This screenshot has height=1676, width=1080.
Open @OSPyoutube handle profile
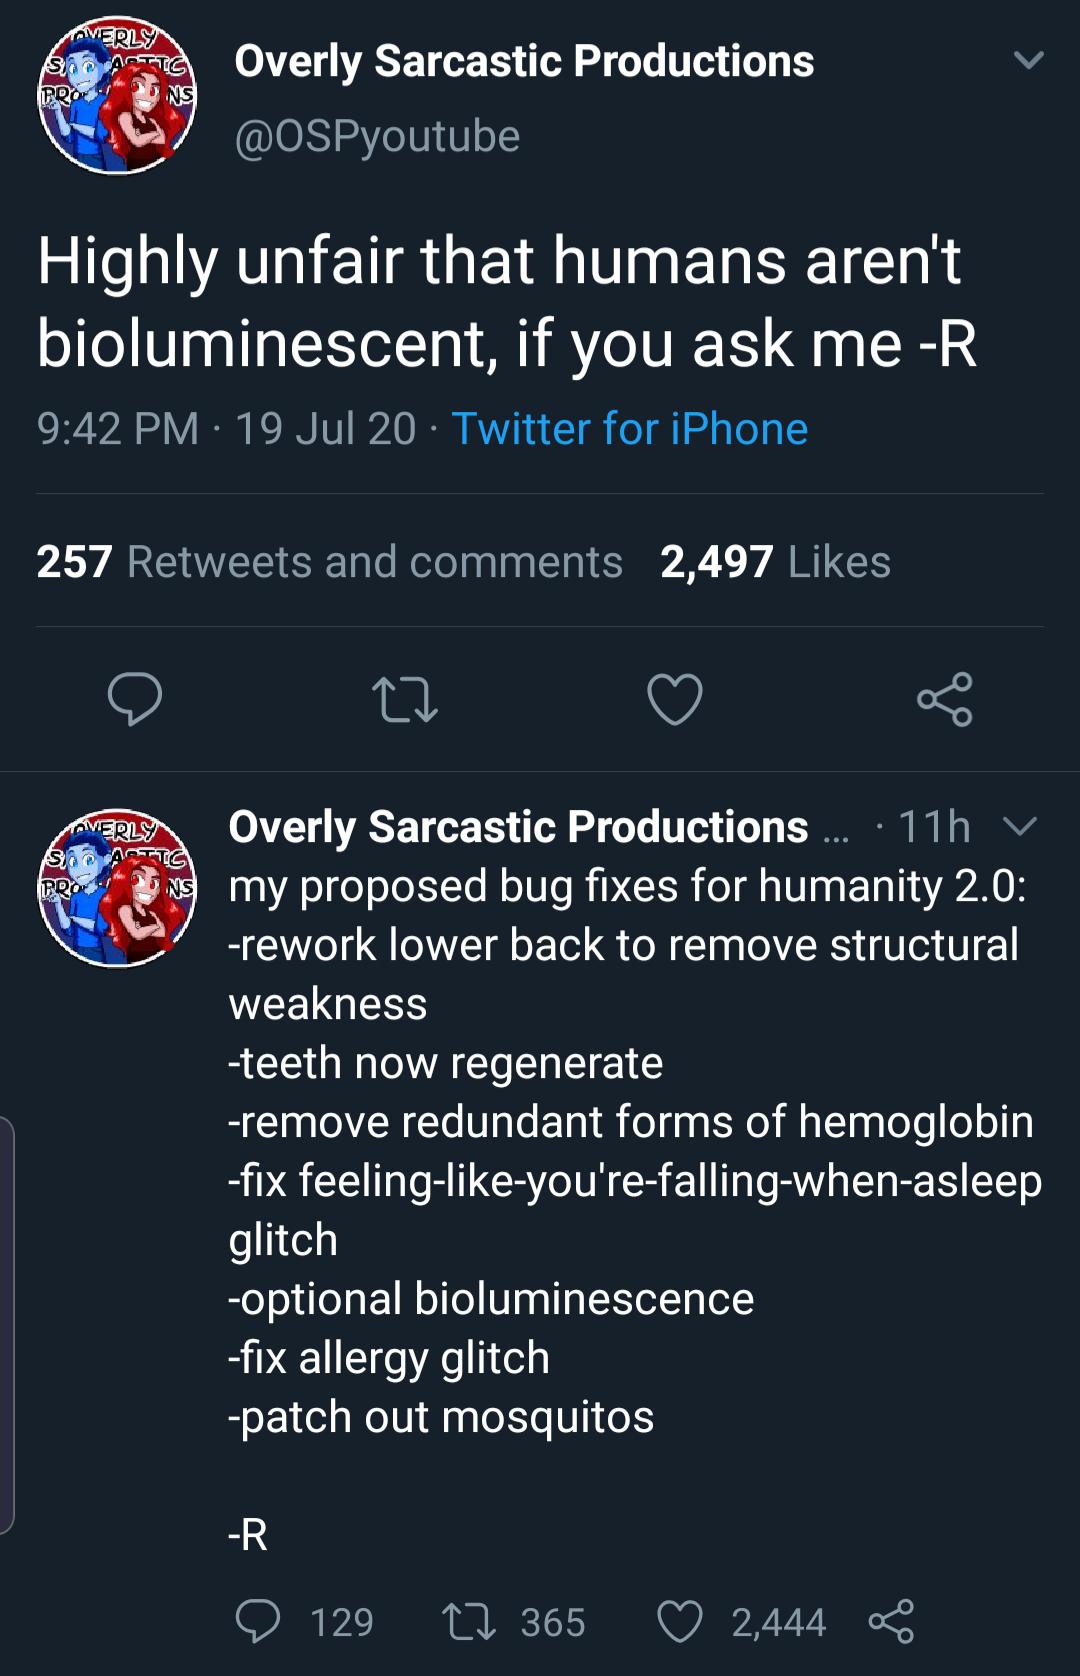point(377,137)
